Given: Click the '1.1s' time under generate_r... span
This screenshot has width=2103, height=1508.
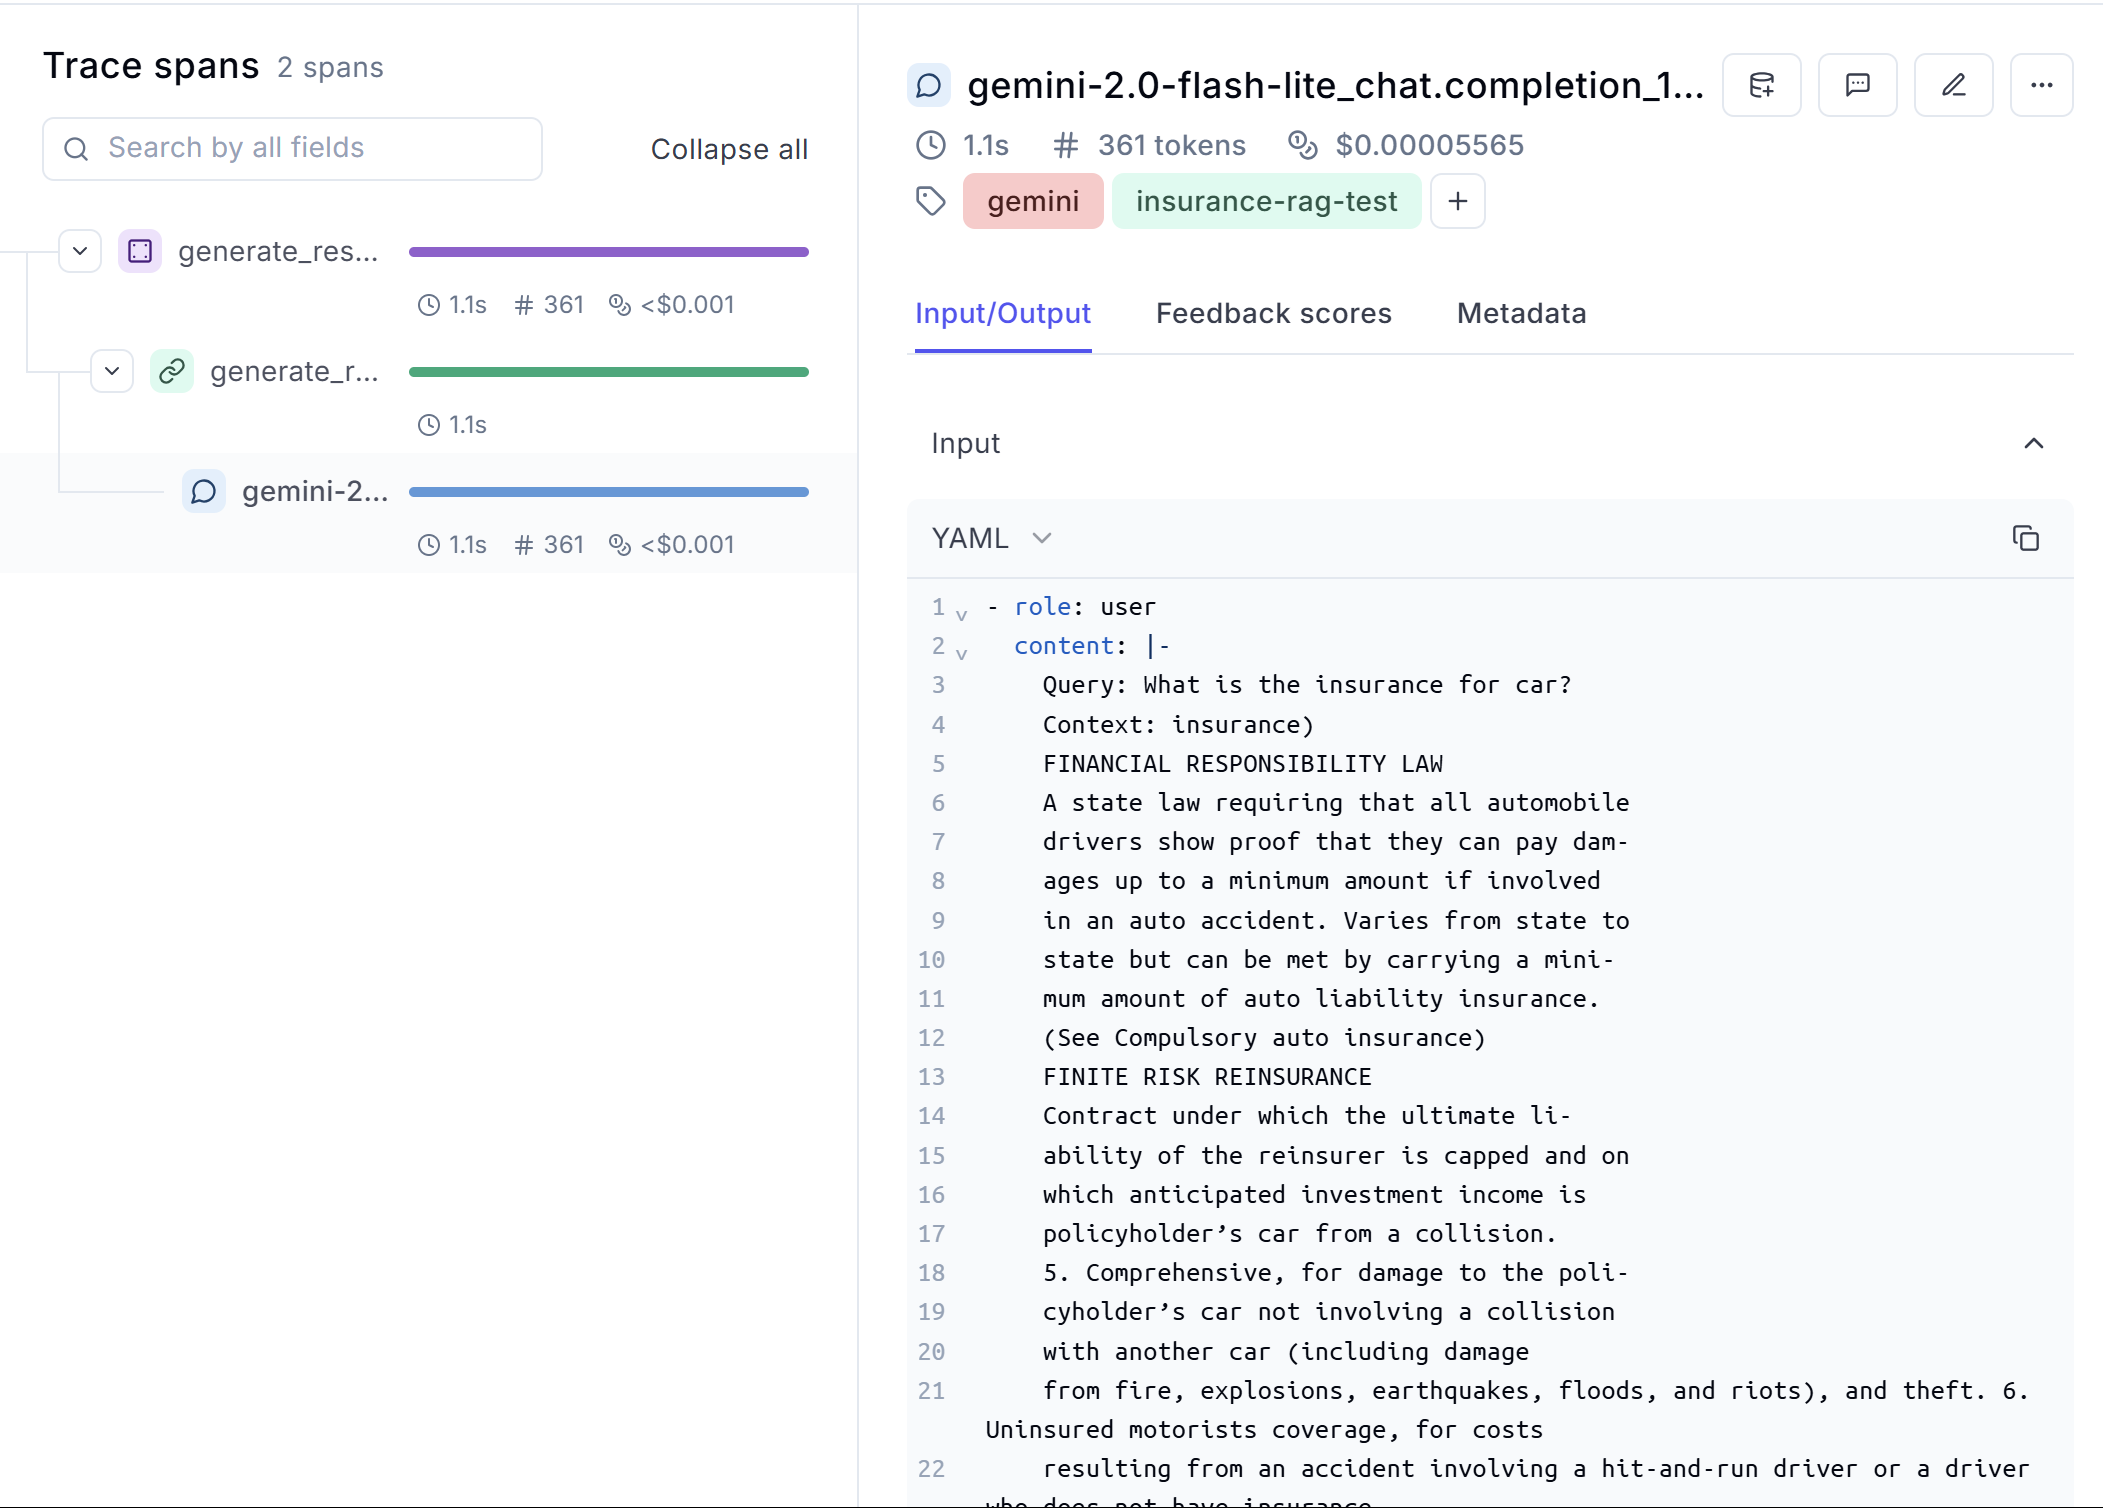Looking at the screenshot, I should coord(452,425).
